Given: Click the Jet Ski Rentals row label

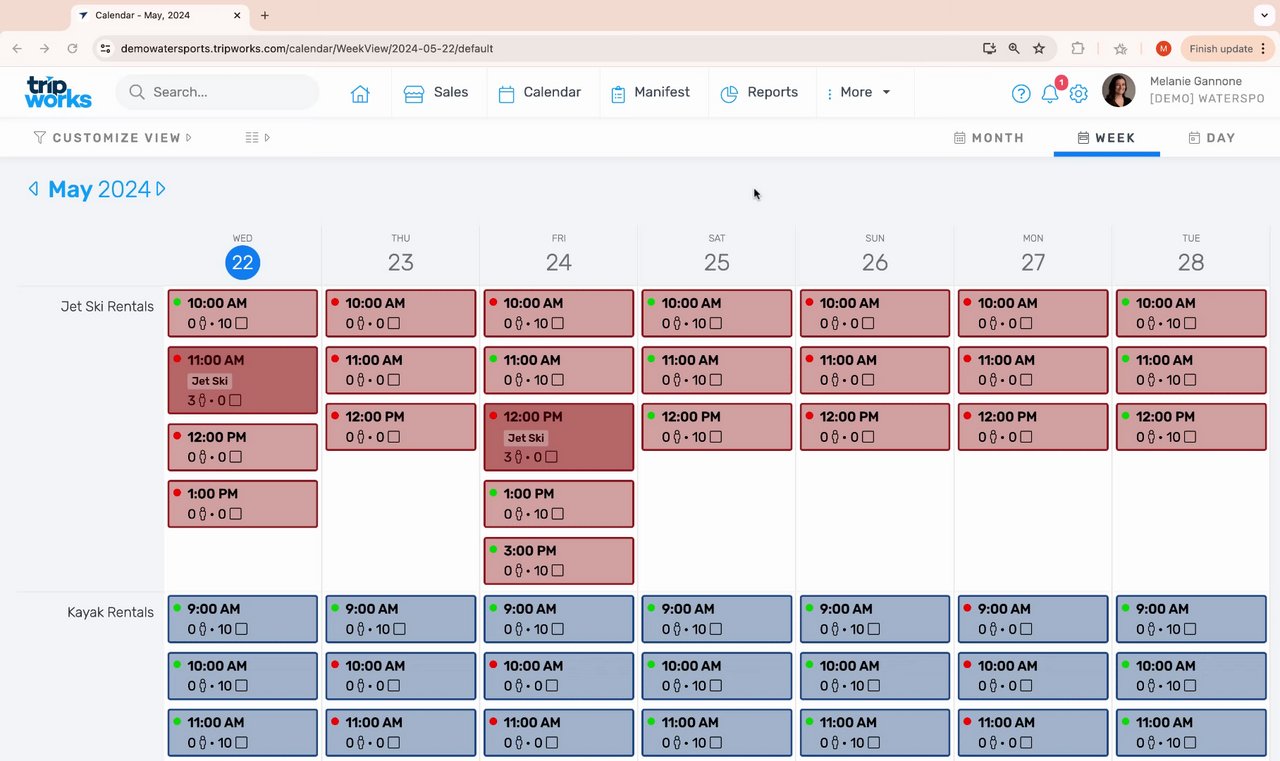Looking at the screenshot, I should (x=107, y=306).
